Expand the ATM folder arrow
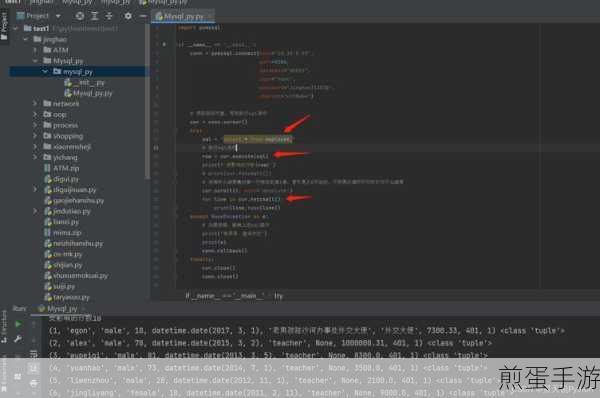The image size is (600, 398). pos(35,50)
